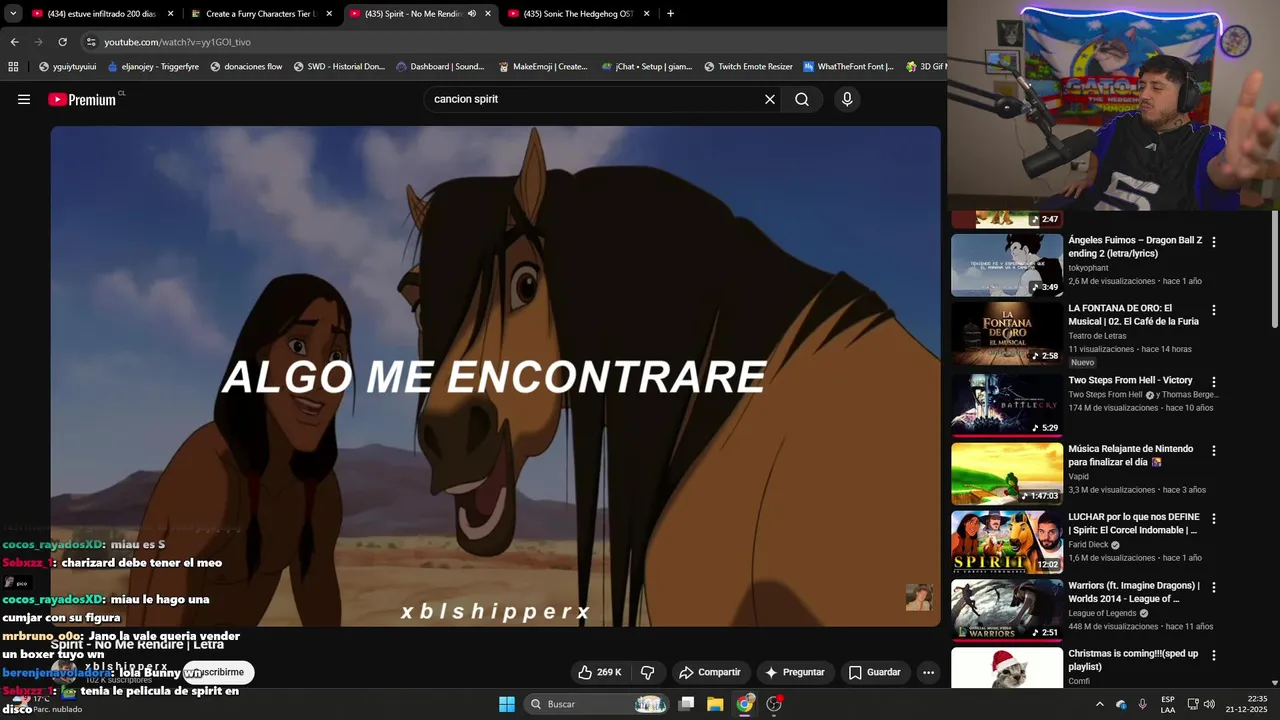Image resolution: width=1280 pixels, height=720 pixels.
Task: Open Ángeles Fuimos Dragon Ball Z thumbnail
Action: (1007, 265)
